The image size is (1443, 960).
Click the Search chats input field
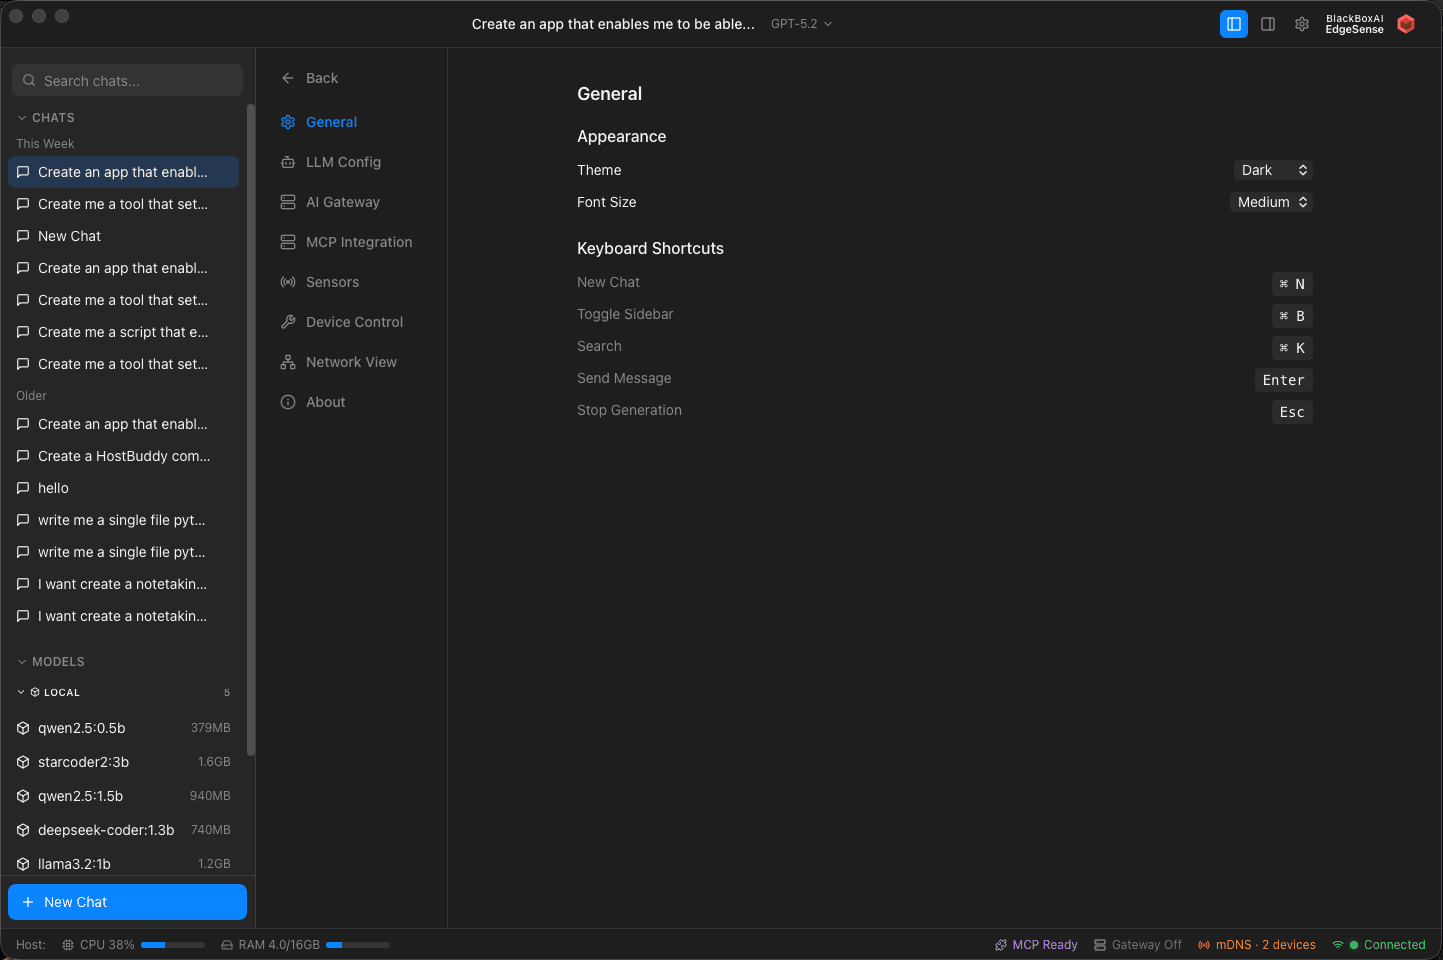pyautogui.click(x=127, y=81)
